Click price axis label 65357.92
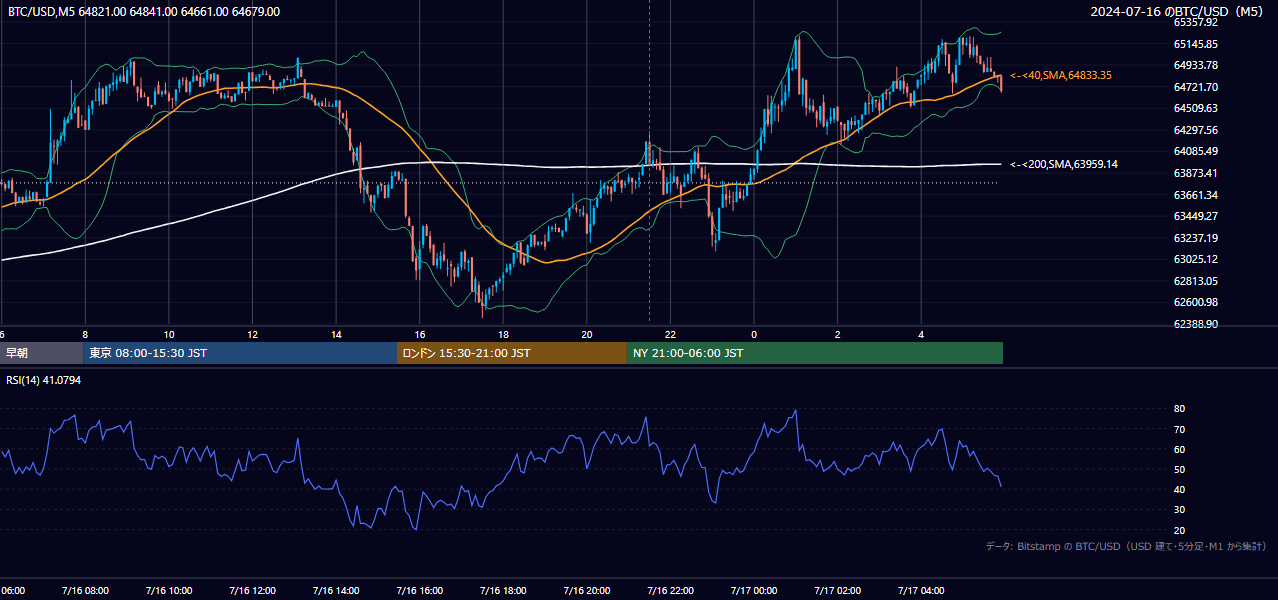Image resolution: width=1278 pixels, height=600 pixels. [x=1196, y=22]
